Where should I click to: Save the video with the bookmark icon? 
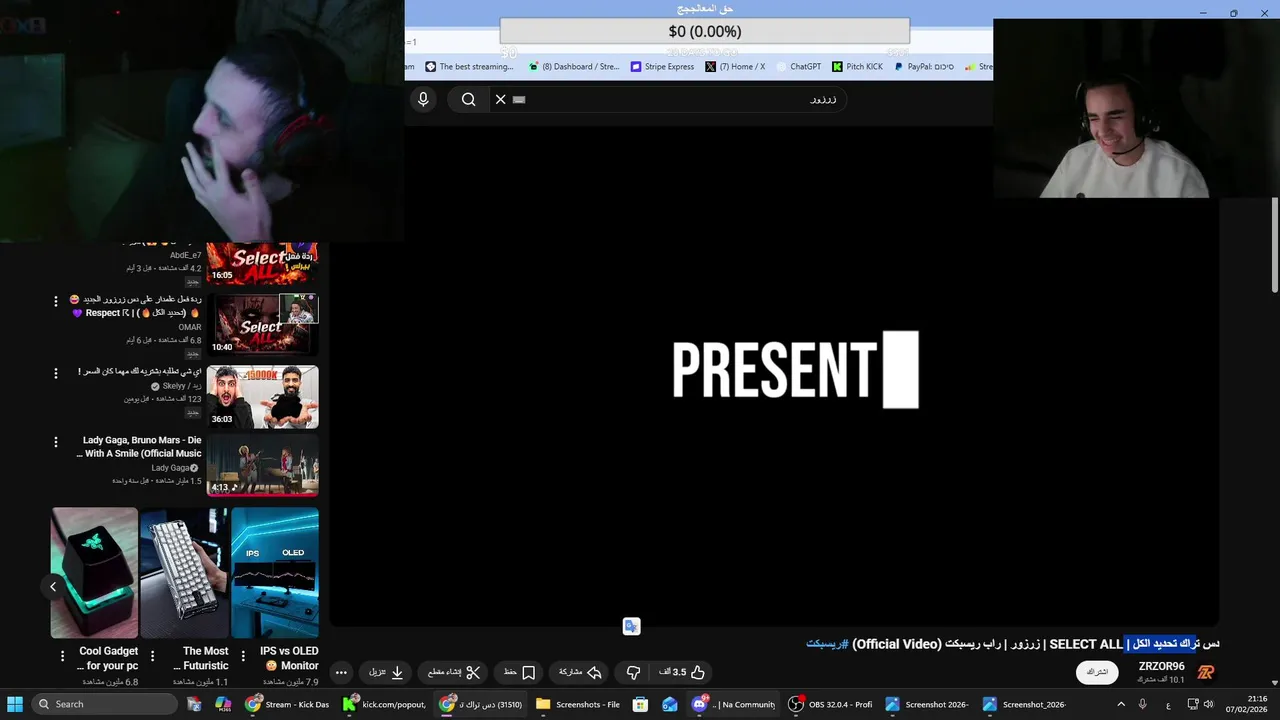coord(520,672)
